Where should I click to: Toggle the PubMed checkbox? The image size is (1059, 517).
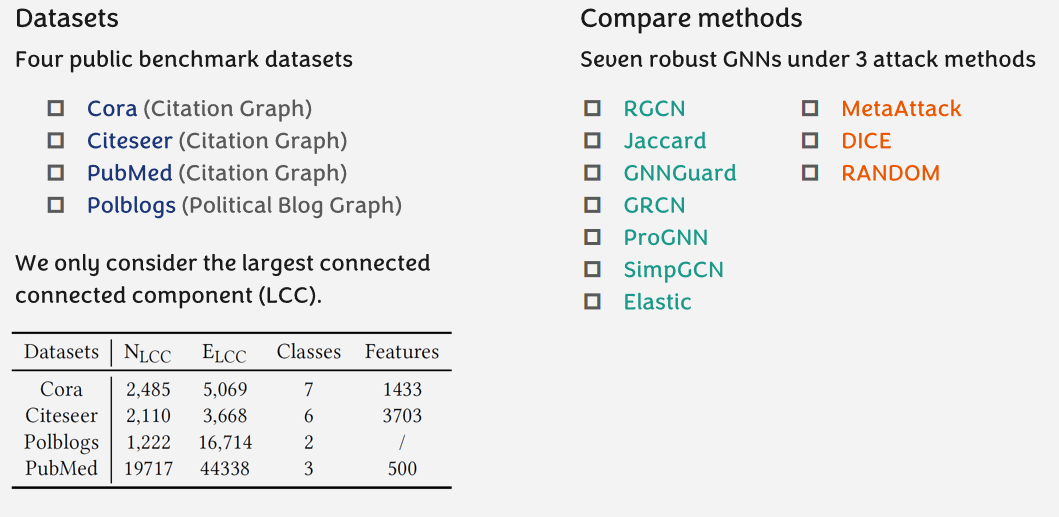point(56,173)
